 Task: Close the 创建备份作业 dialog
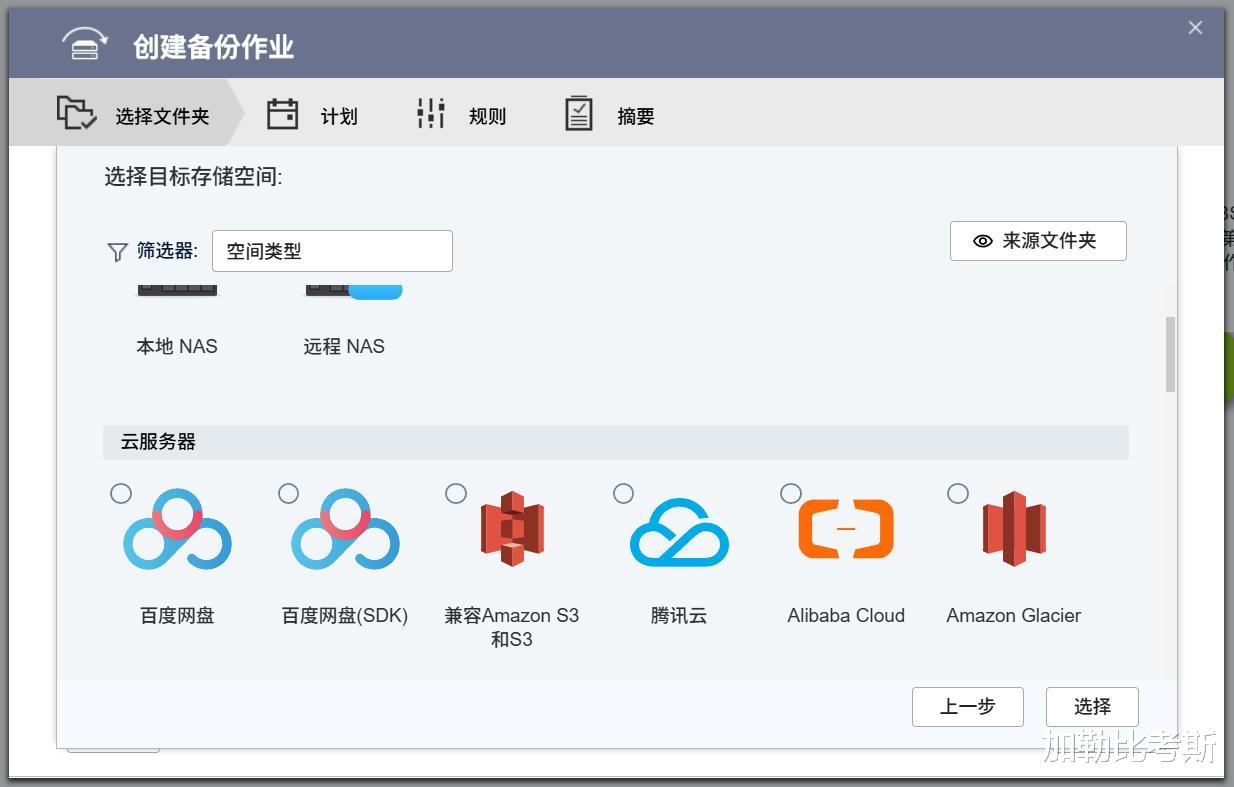tap(1195, 28)
